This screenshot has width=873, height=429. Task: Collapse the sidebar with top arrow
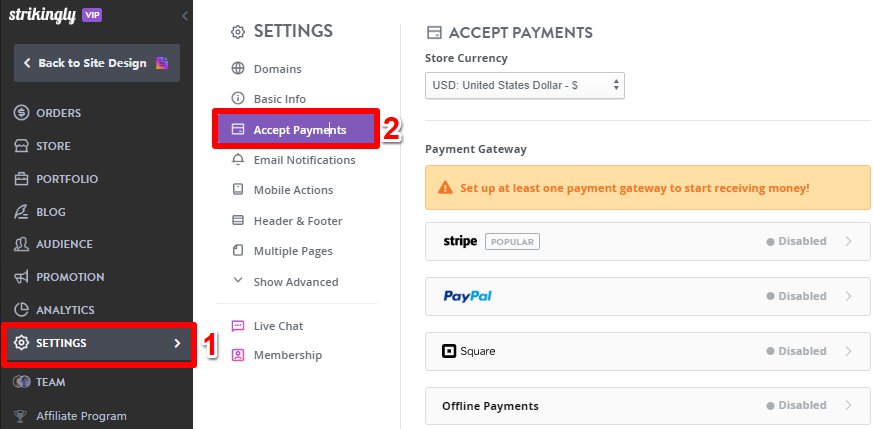pyautogui.click(x=185, y=16)
